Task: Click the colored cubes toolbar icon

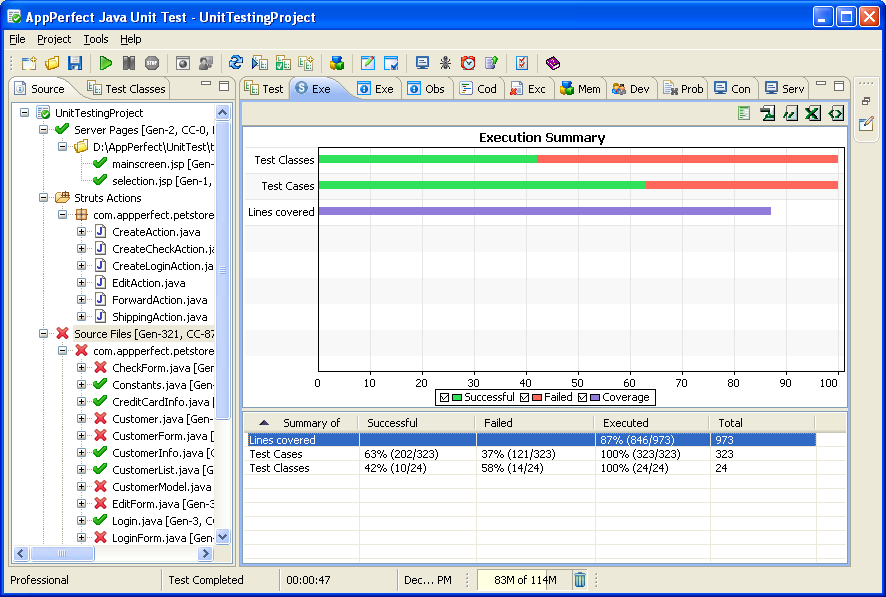Action: click(x=337, y=63)
